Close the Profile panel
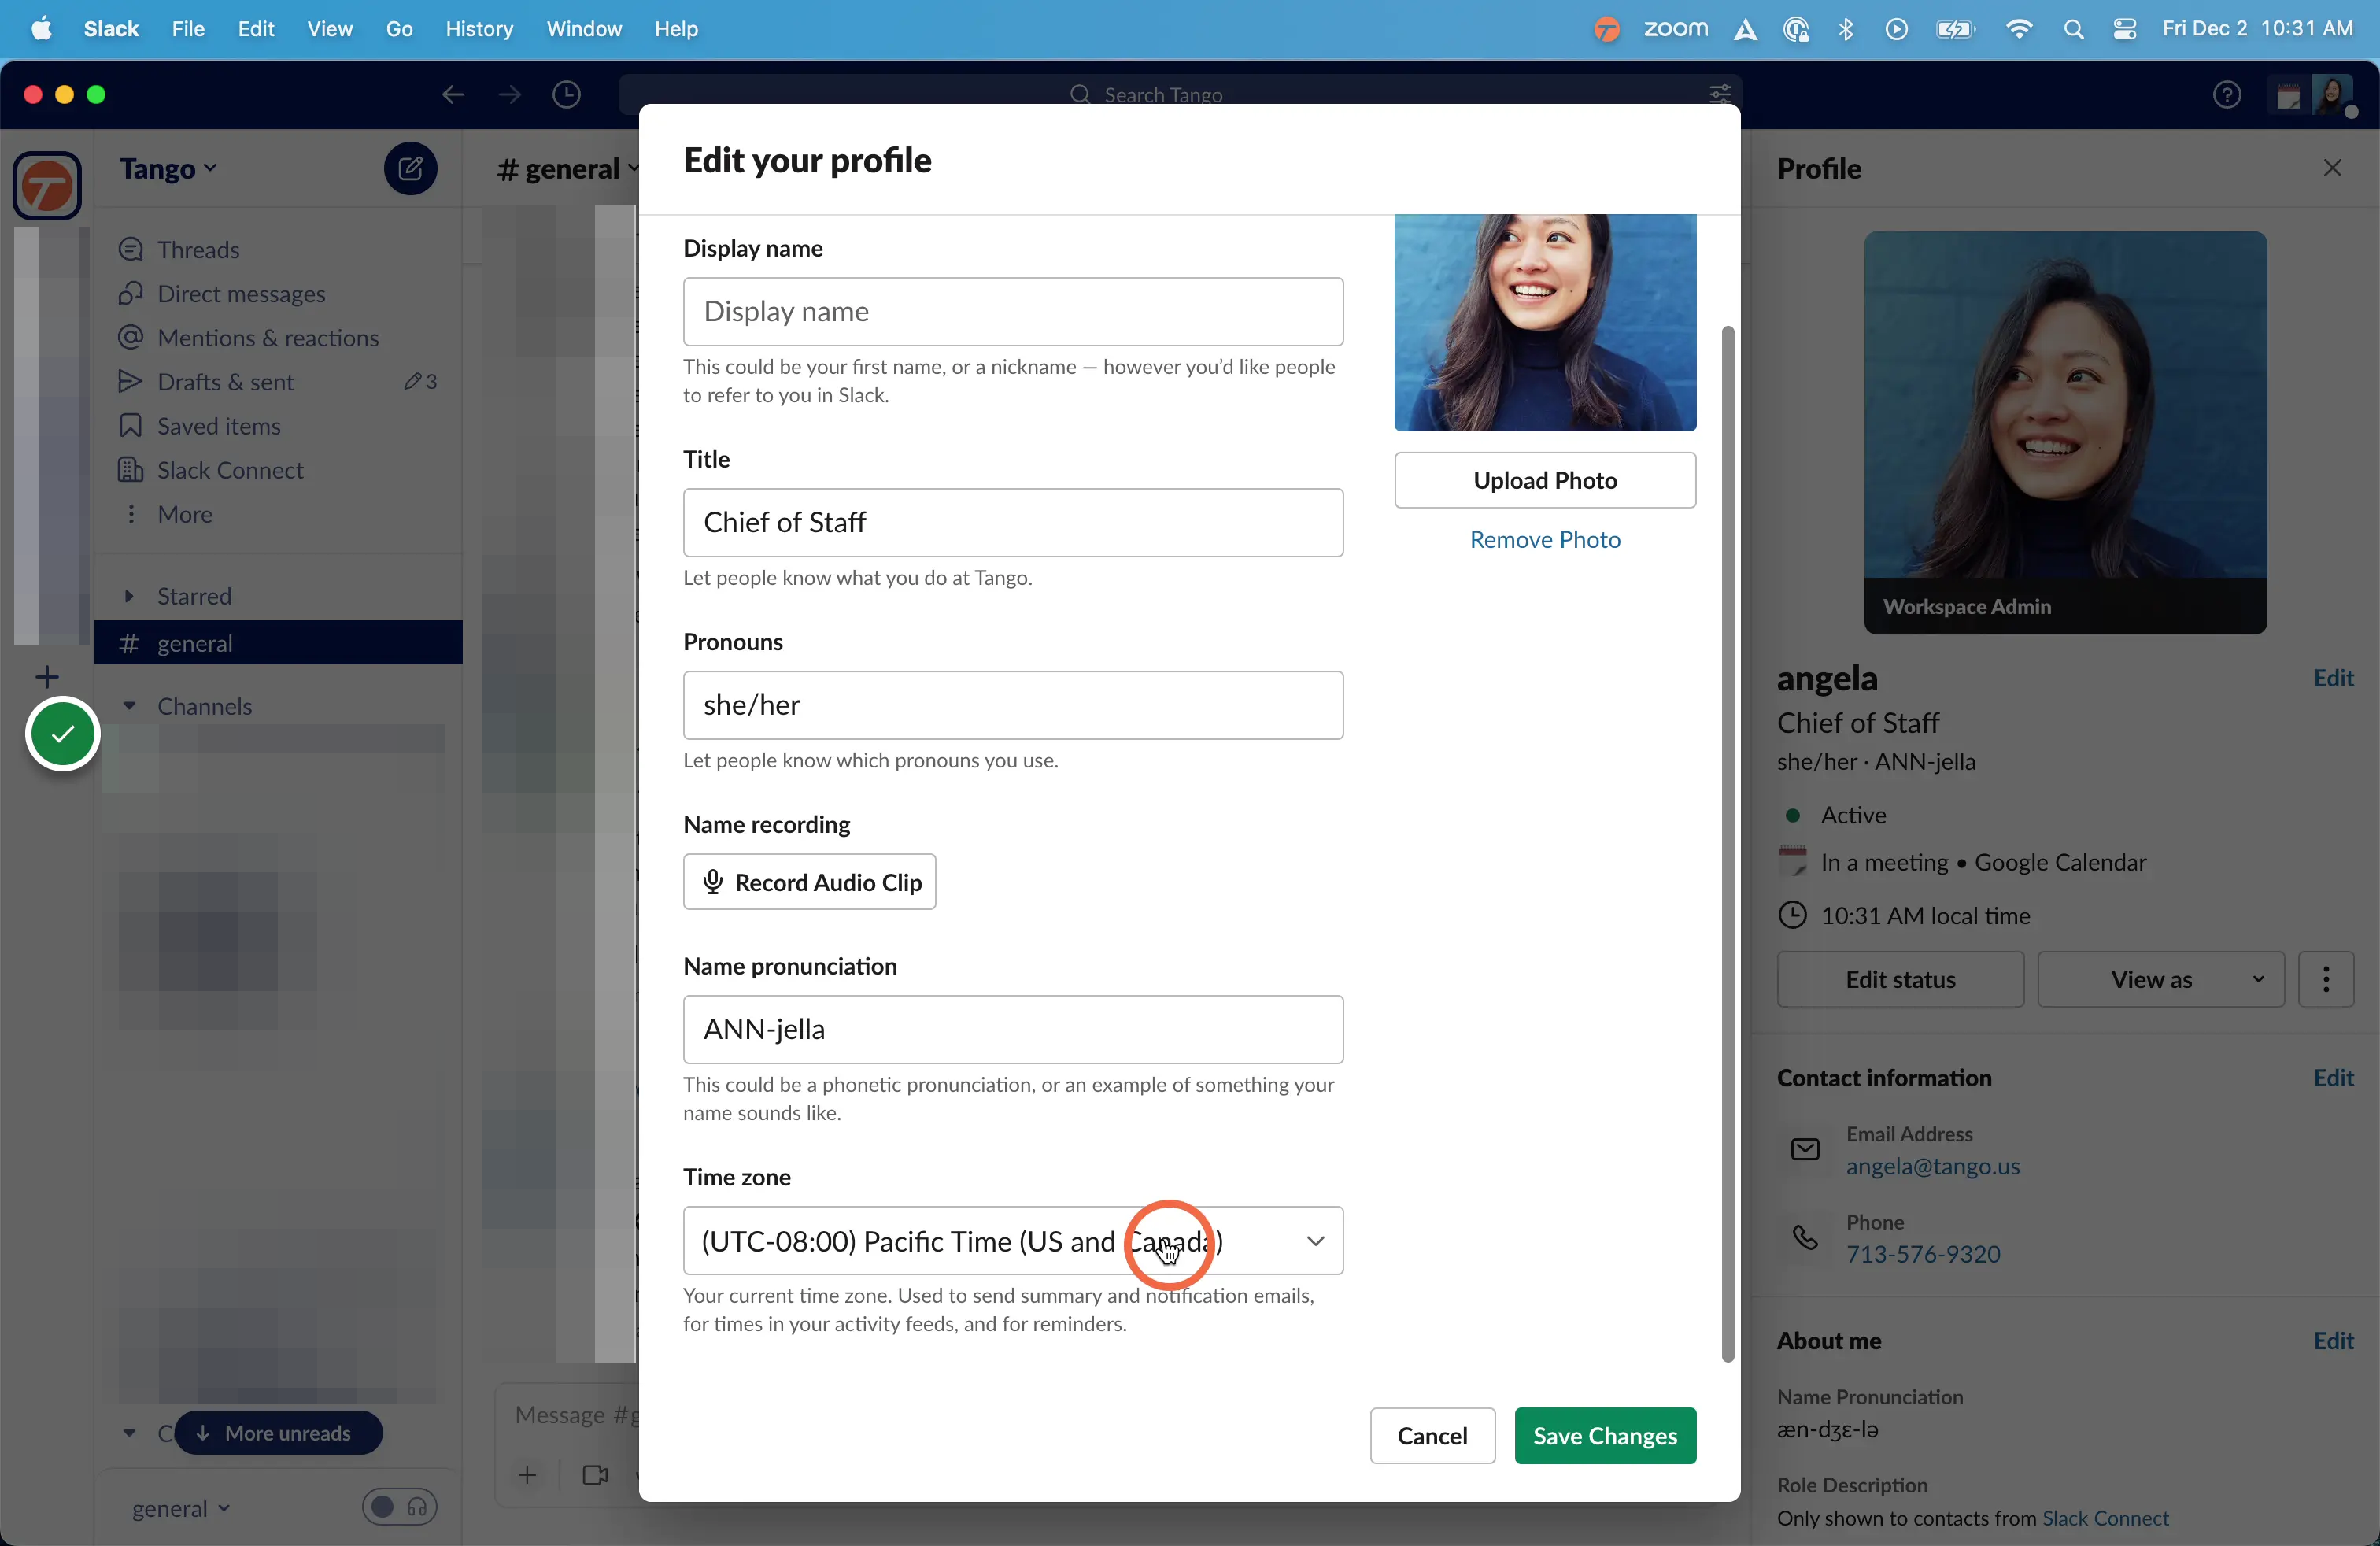The width and height of the screenshot is (2380, 1546). coord(2332,168)
